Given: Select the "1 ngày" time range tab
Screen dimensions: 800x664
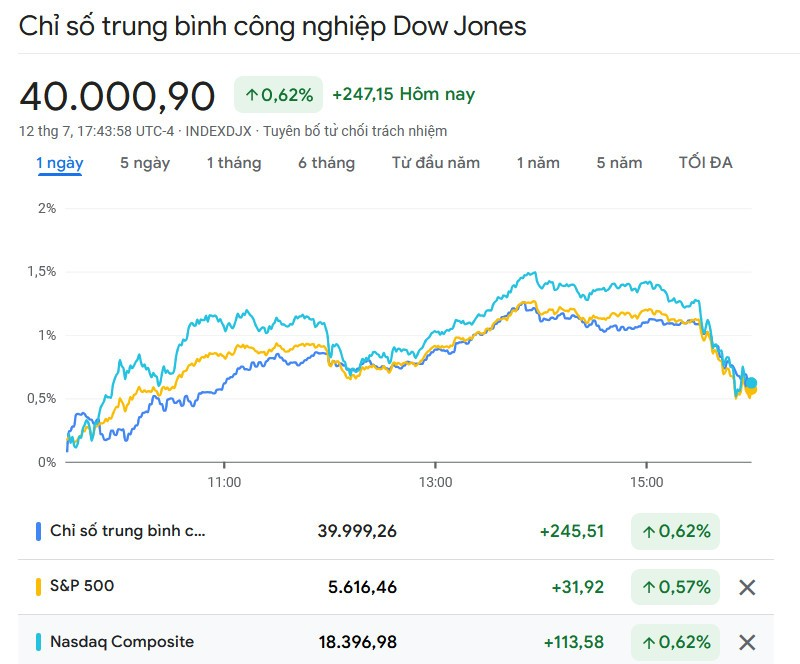Looking at the screenshot, I should pyautogui.click(x=60, y=163).
